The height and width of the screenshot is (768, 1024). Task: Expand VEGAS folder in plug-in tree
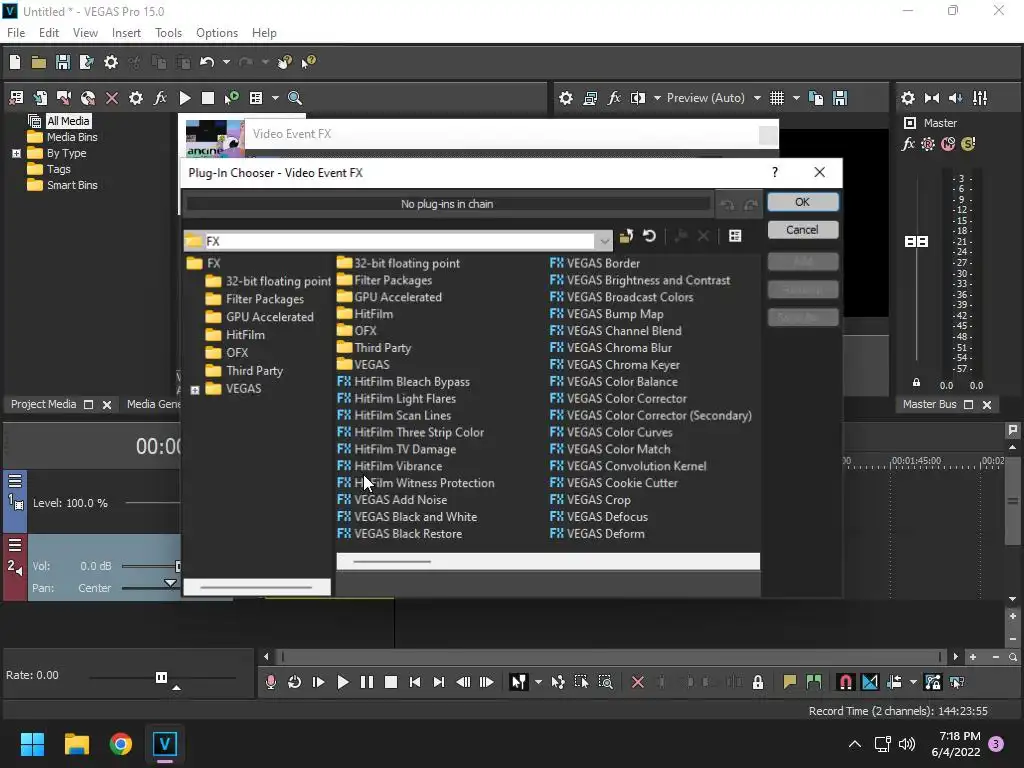tap(195, 390)
